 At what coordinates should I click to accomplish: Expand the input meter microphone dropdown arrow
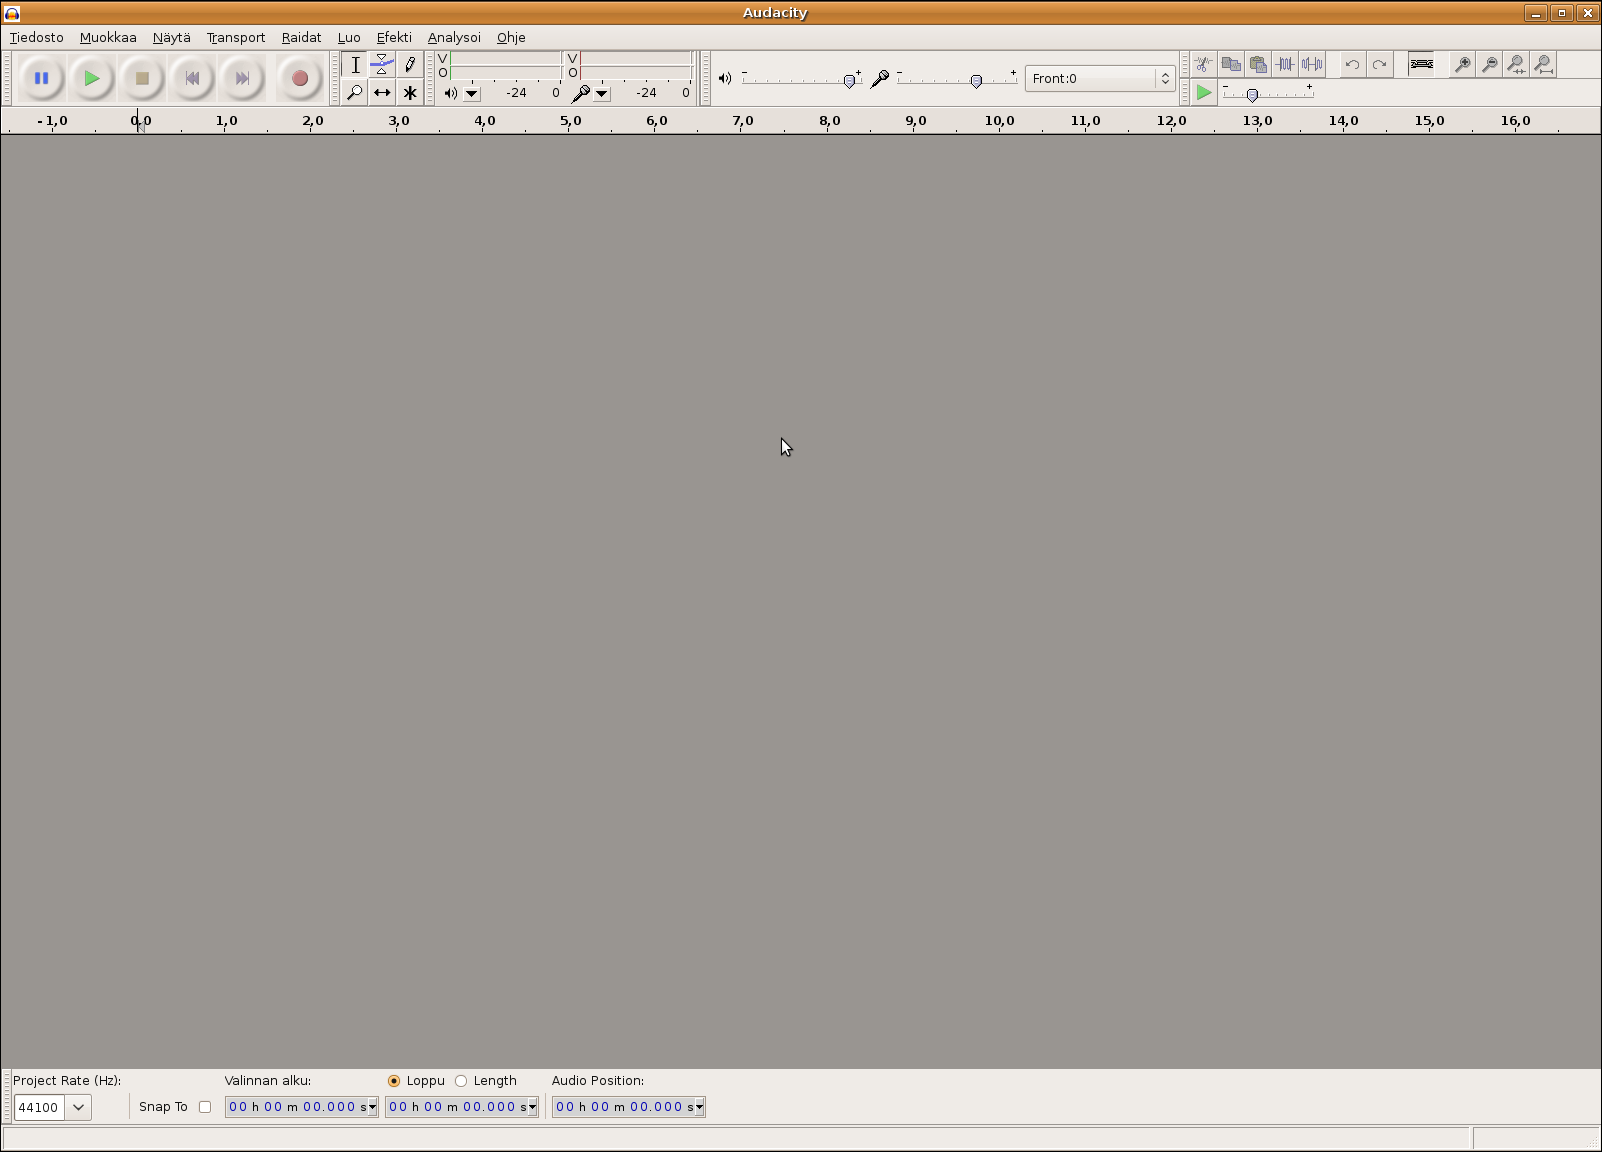(x=602, y=94)
